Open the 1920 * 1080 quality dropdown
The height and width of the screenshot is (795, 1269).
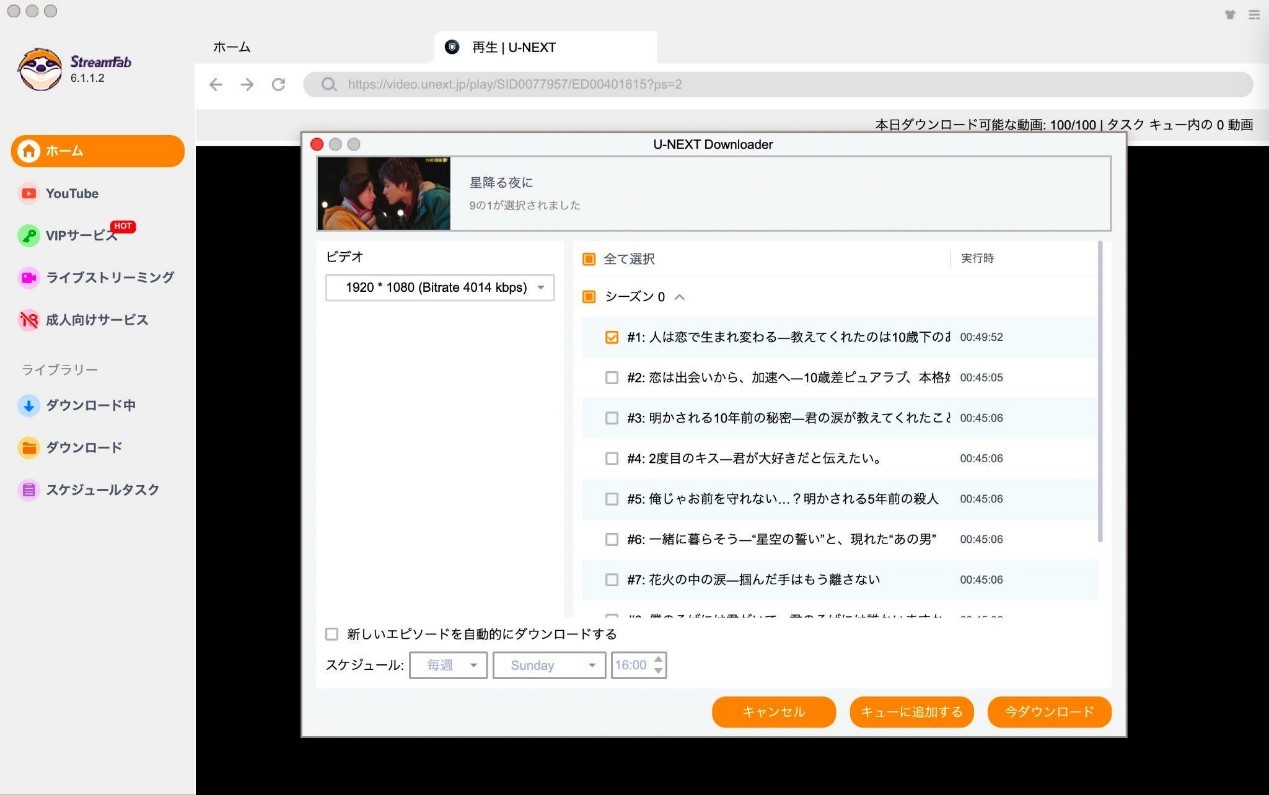(x=438, y=287)
